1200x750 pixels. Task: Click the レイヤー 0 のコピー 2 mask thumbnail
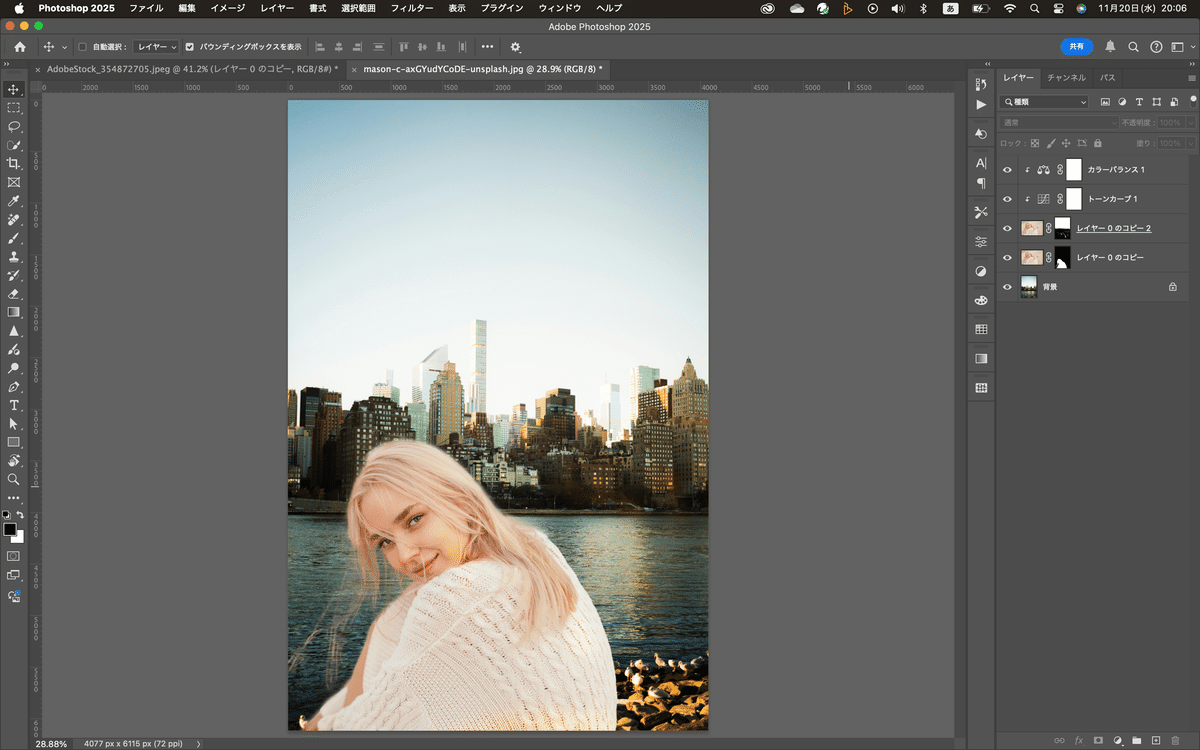point(1063,228)
